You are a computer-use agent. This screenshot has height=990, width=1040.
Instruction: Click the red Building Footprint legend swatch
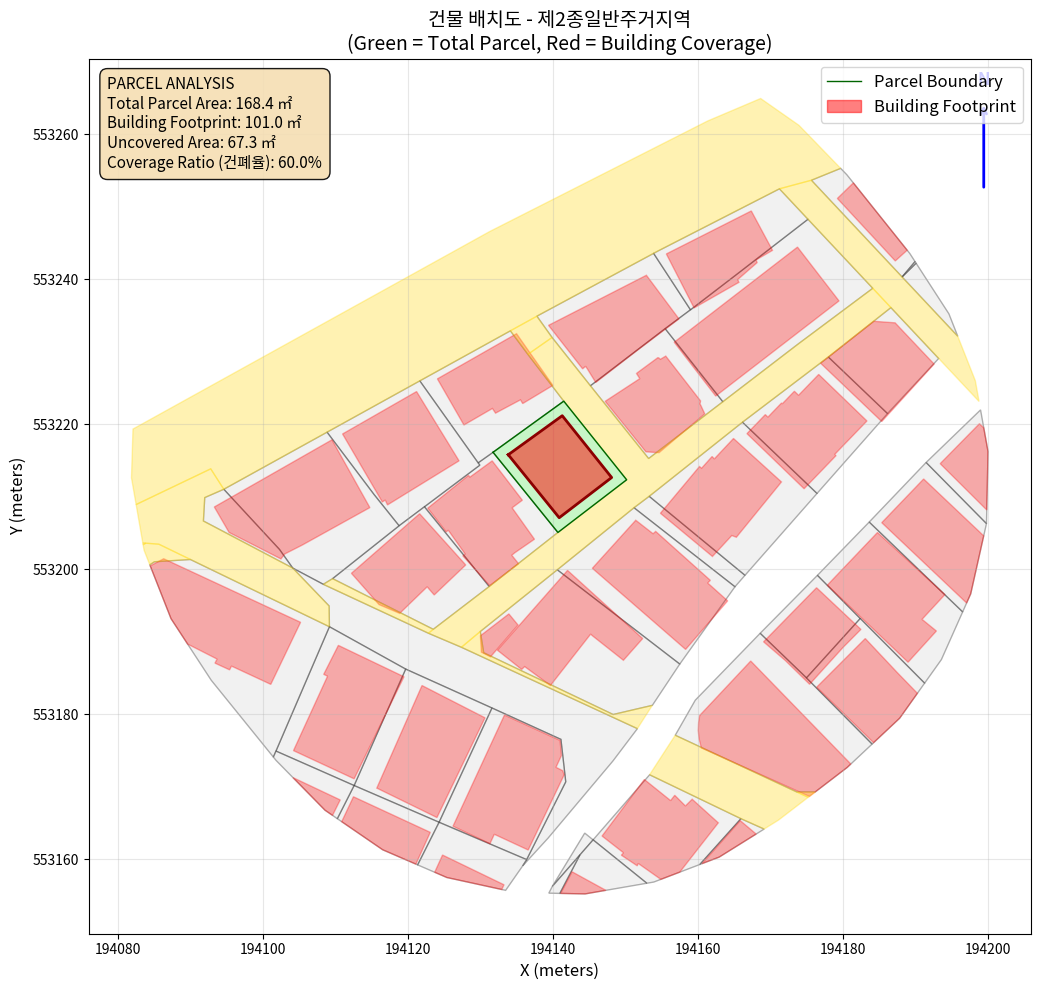click(845, 106)
